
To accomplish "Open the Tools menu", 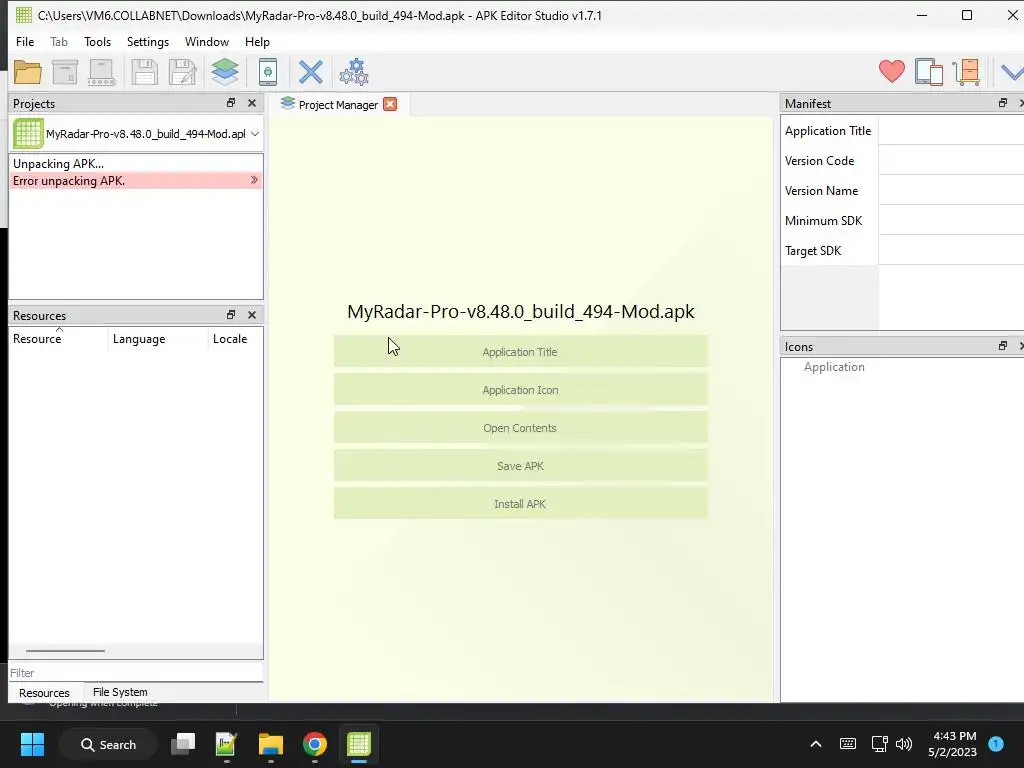I will [97, 42].
